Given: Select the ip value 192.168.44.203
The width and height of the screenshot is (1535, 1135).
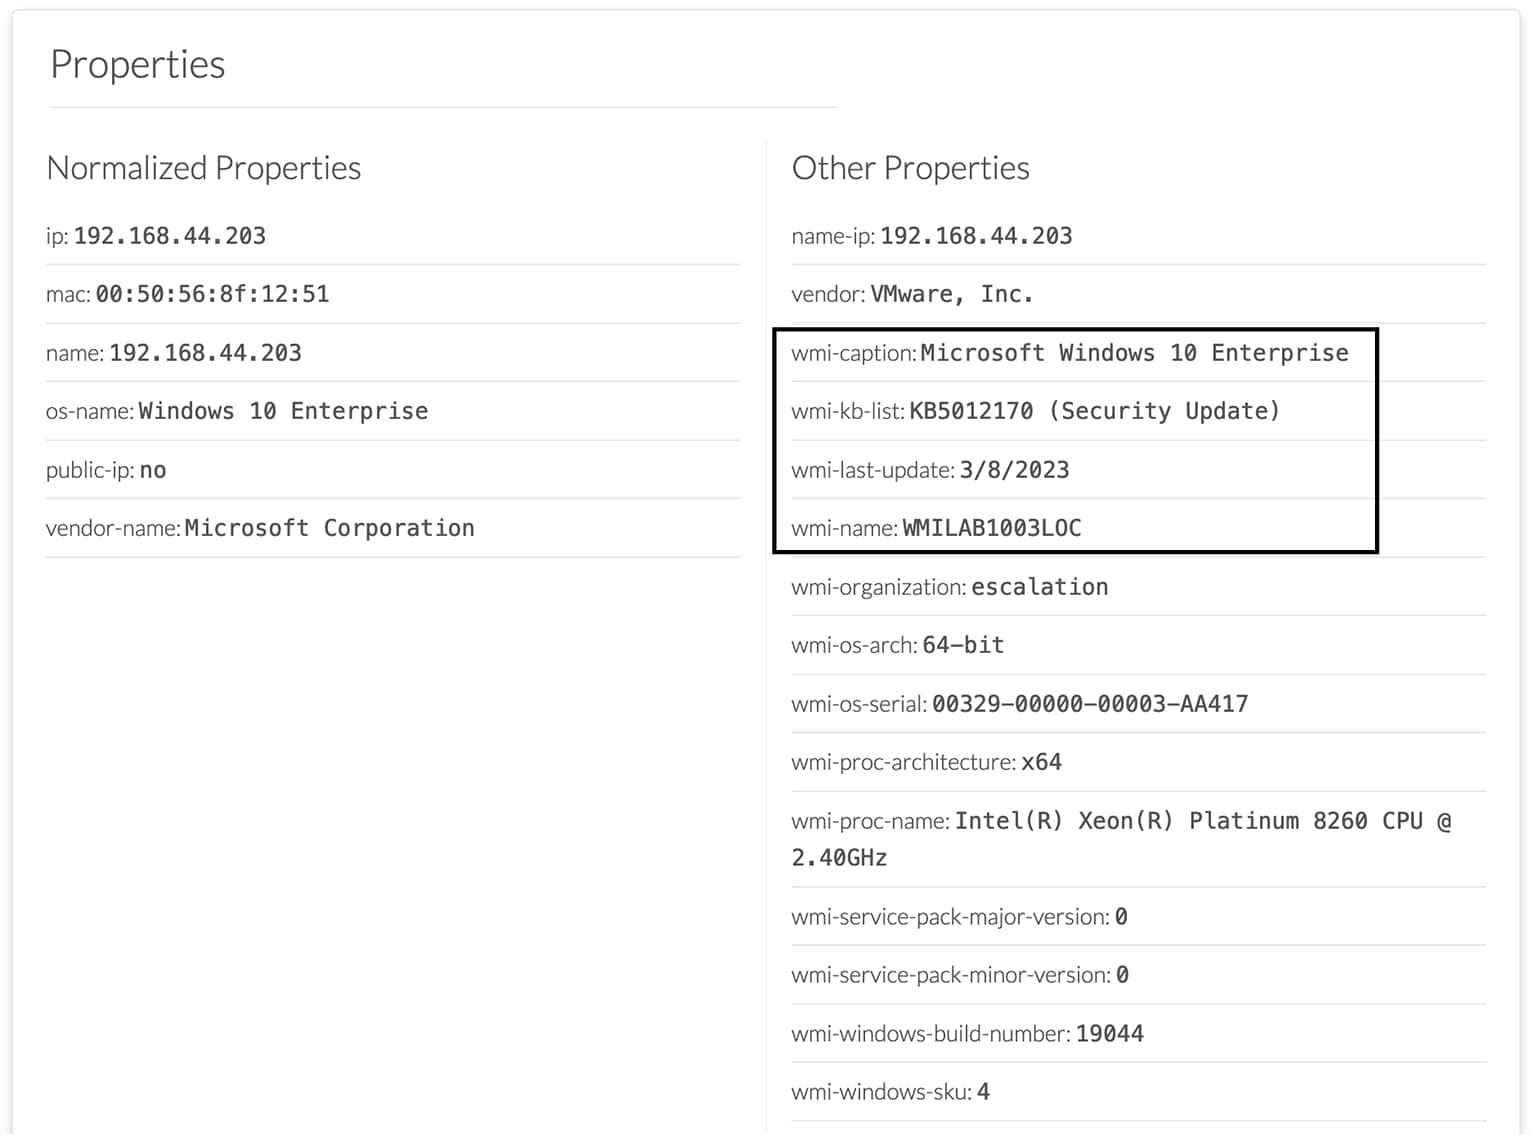Looking at the screenshot, I should pos(170,236).
